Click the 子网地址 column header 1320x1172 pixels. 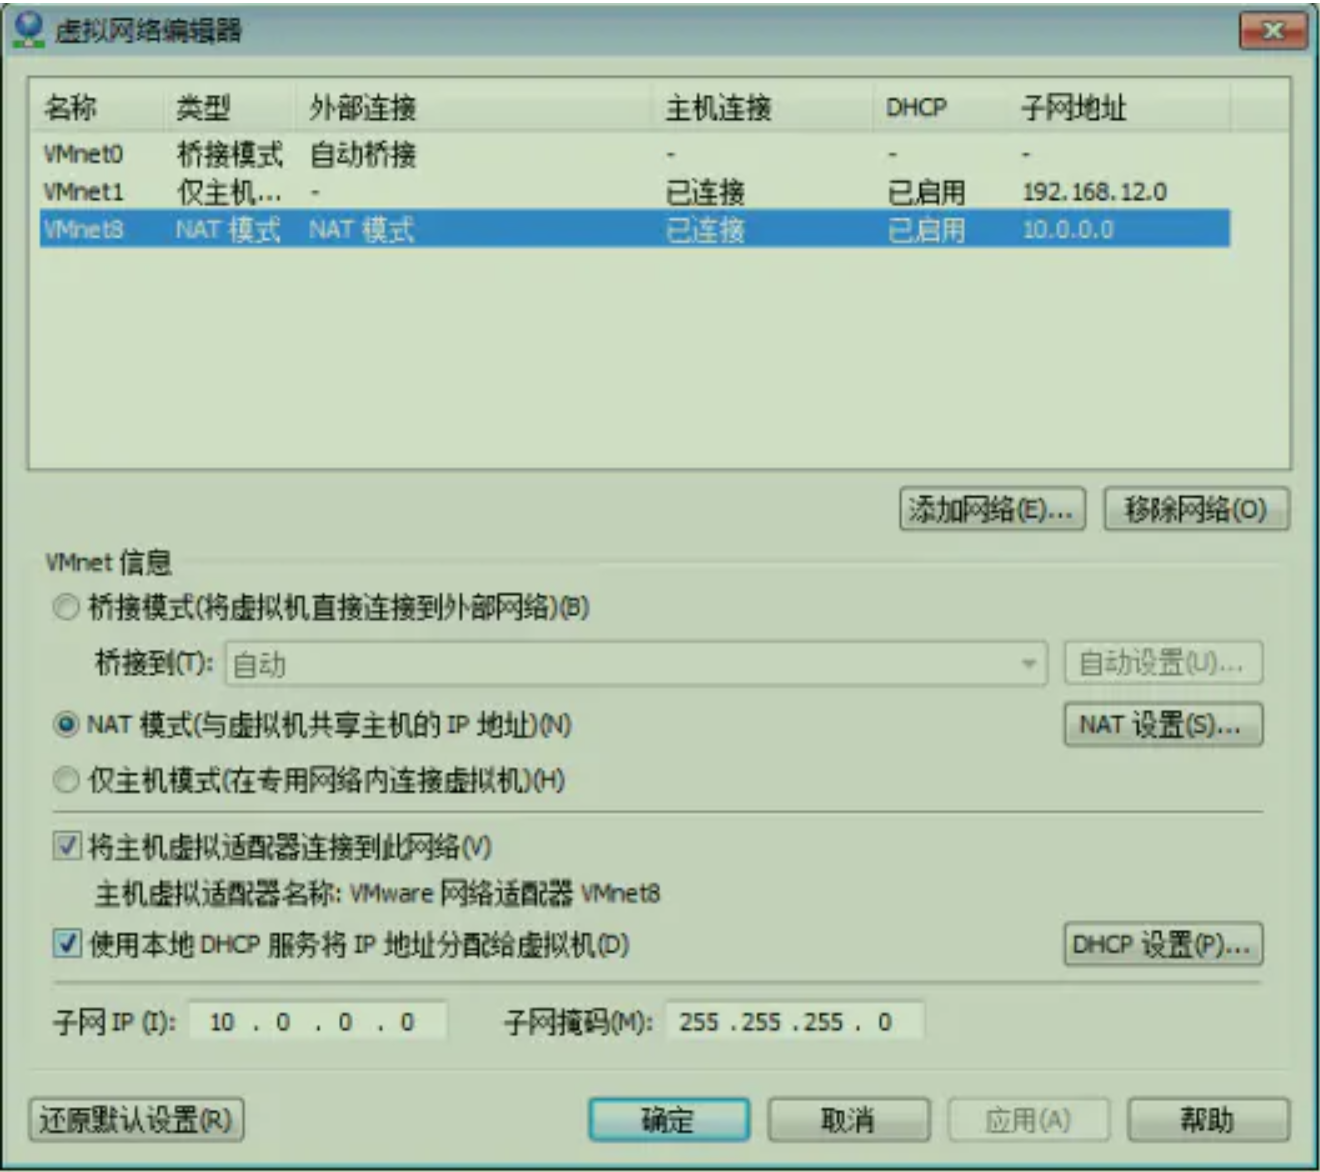tap(1118, 107)
